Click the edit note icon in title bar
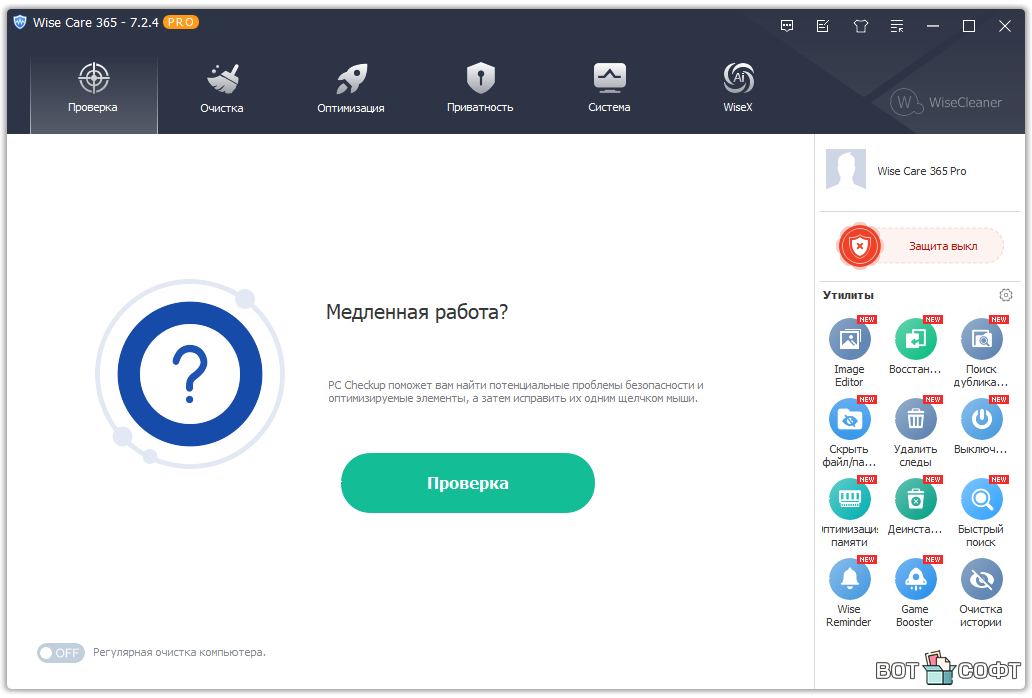This screenshot has width=1032, height=698. [x=823, y=26]
